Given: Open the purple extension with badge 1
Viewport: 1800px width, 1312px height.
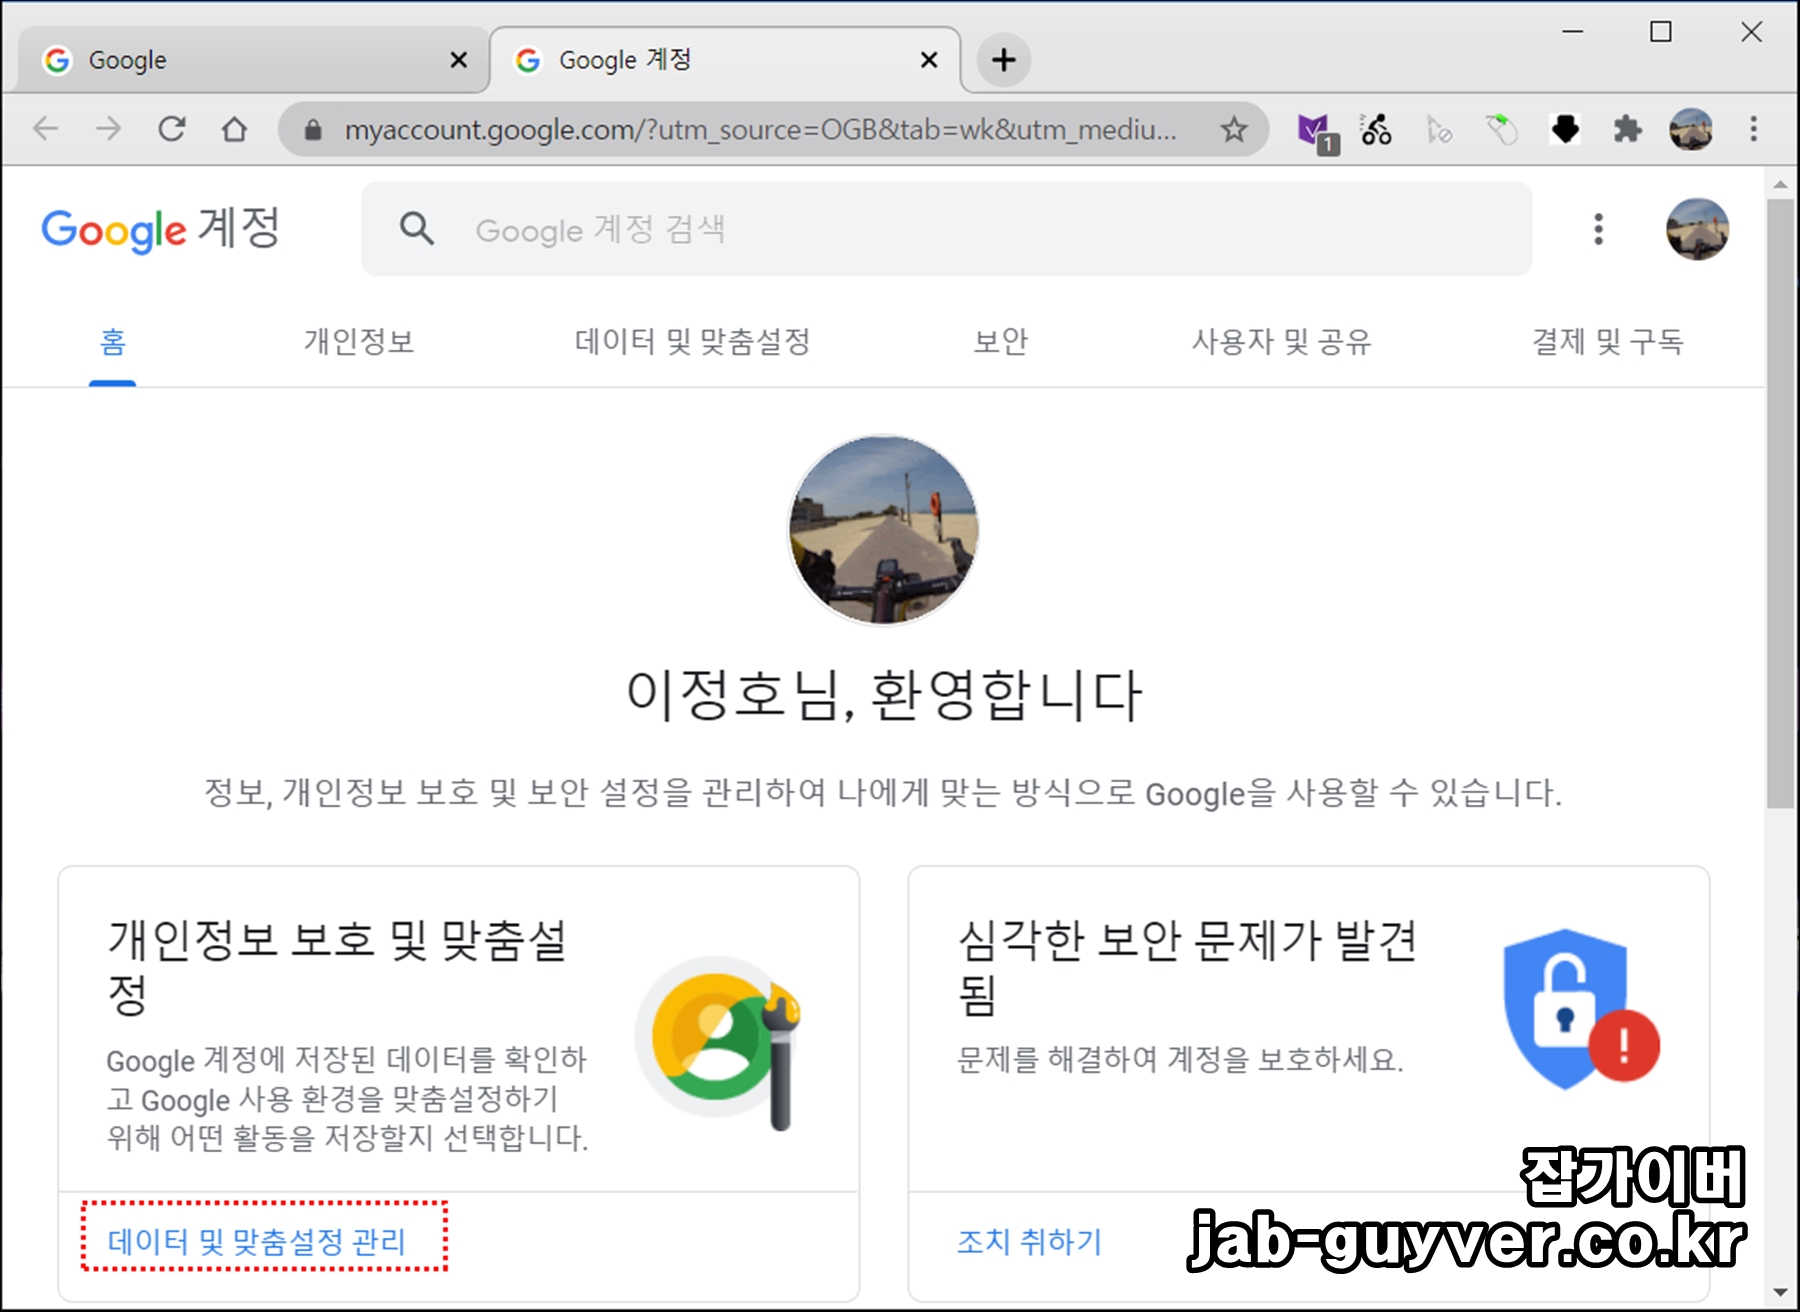Looking at the screenshot, I should coord(1317,132).
